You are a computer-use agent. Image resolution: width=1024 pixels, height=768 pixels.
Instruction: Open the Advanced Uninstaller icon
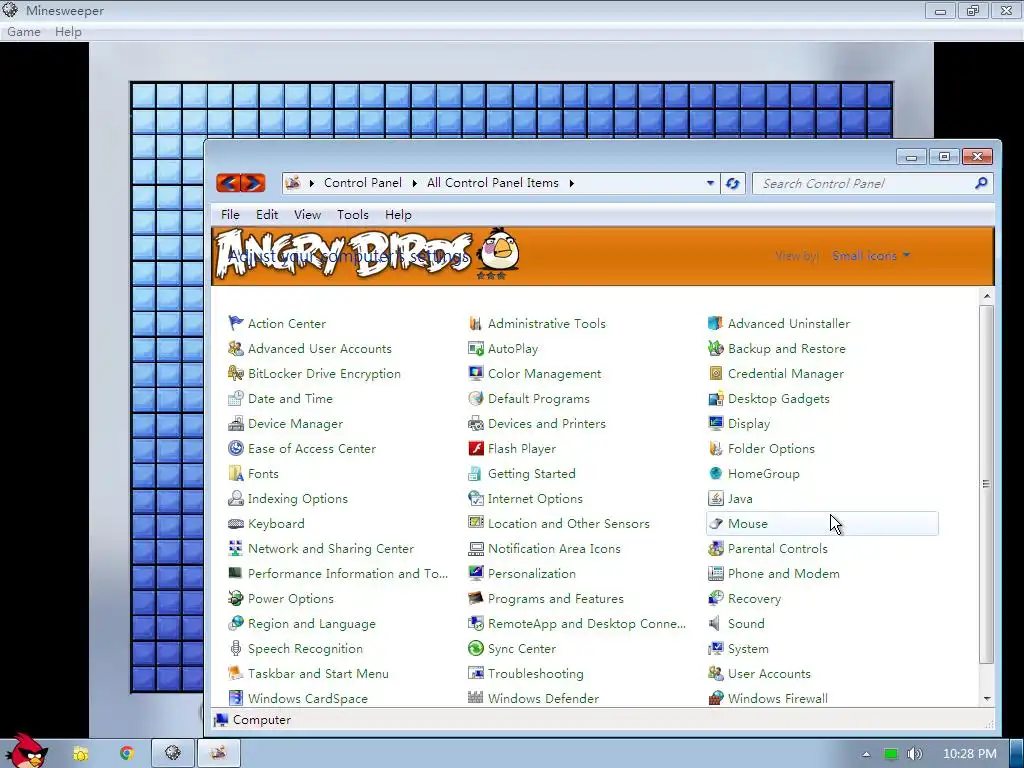point(715,323)
